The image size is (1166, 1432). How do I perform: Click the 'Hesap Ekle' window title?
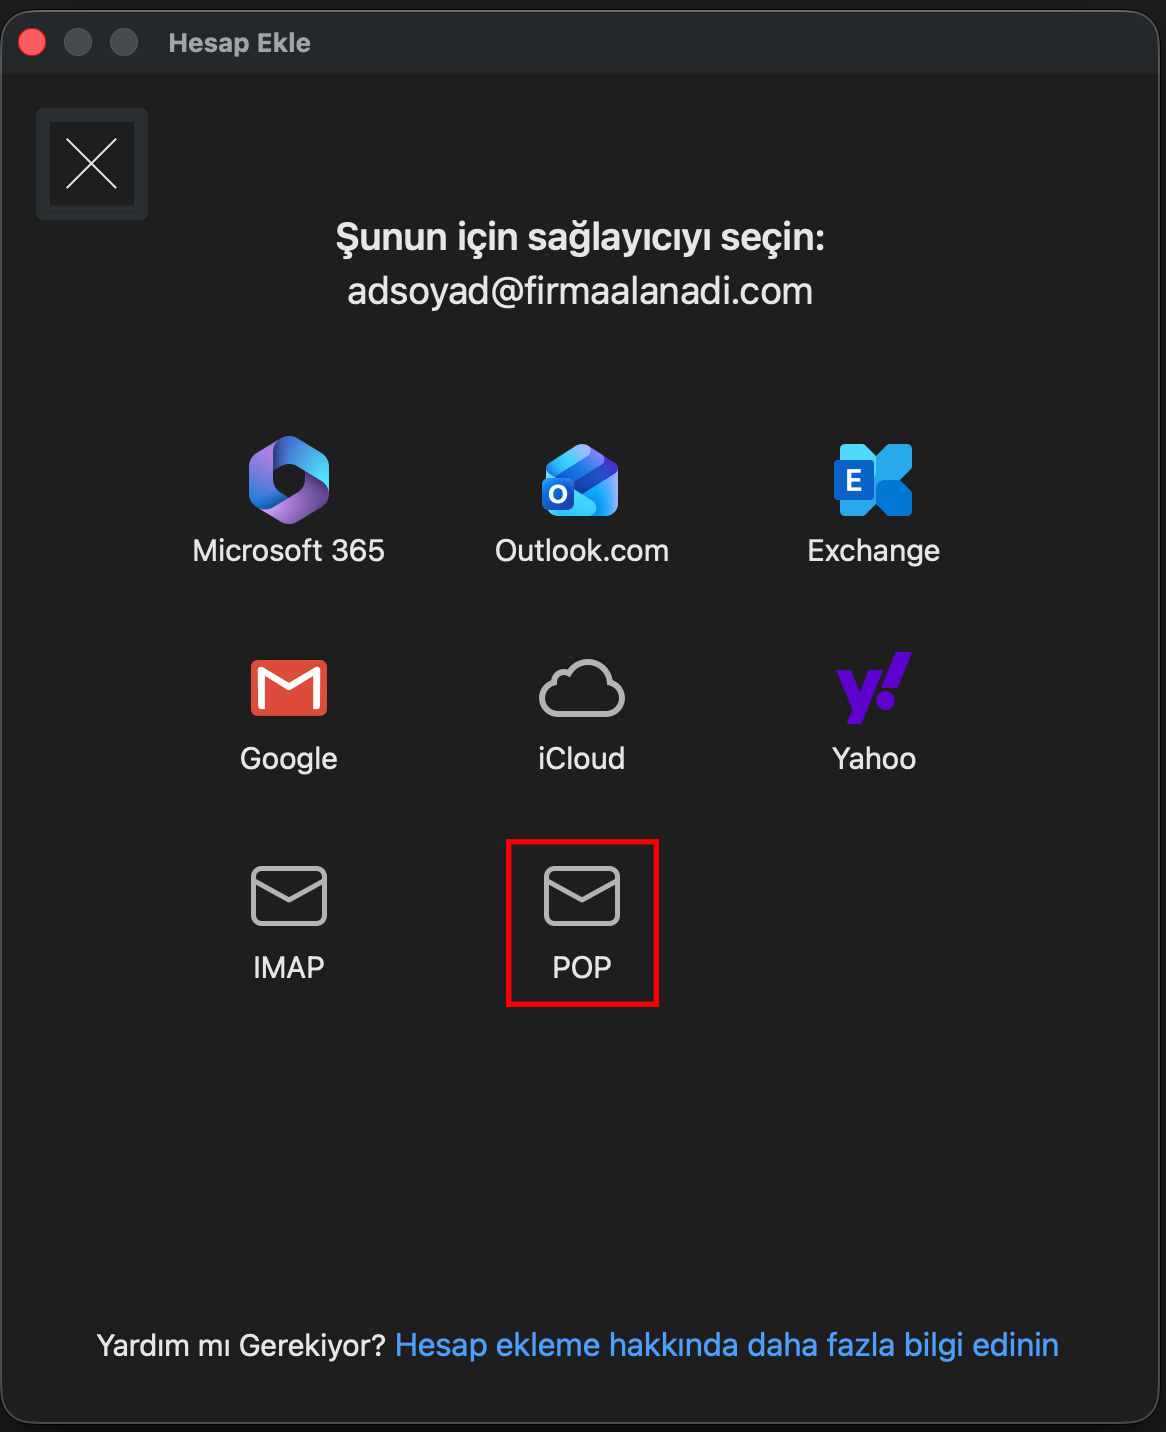[239, 42]
